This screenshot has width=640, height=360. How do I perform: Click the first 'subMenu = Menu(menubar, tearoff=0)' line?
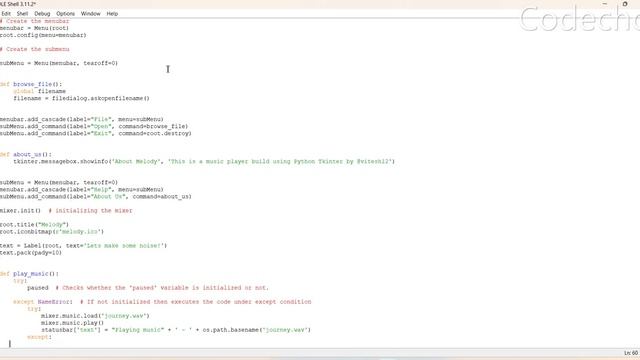tap(59, 63)
